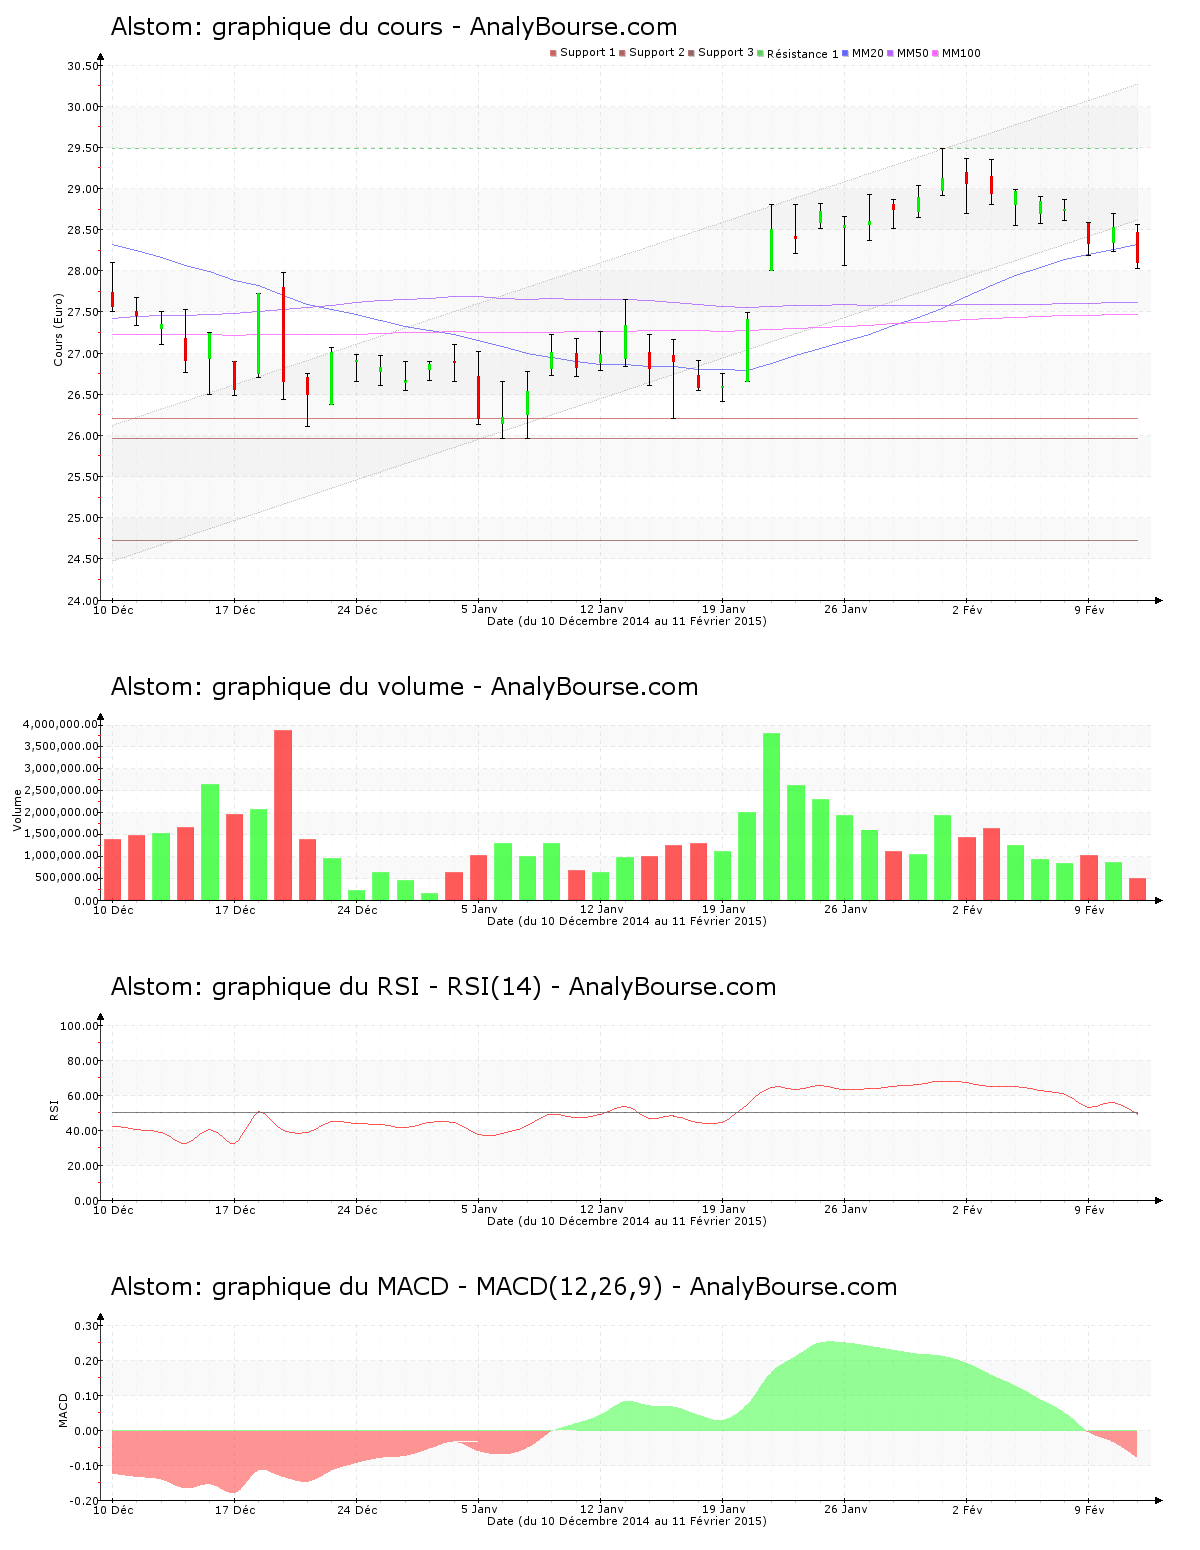Screen dimensions: 1200x1550
Task: Click the 'RSI' vertical axis title
Action: pos(53,1109)
